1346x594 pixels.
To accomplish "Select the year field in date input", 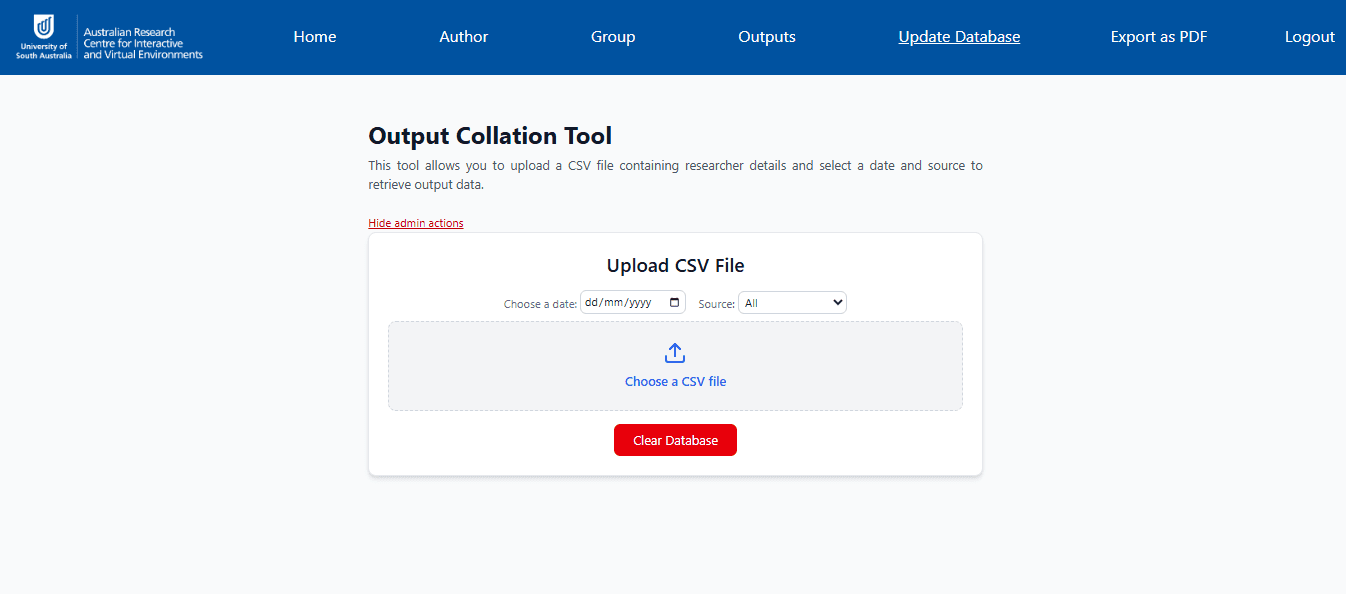I will point(639,303).
